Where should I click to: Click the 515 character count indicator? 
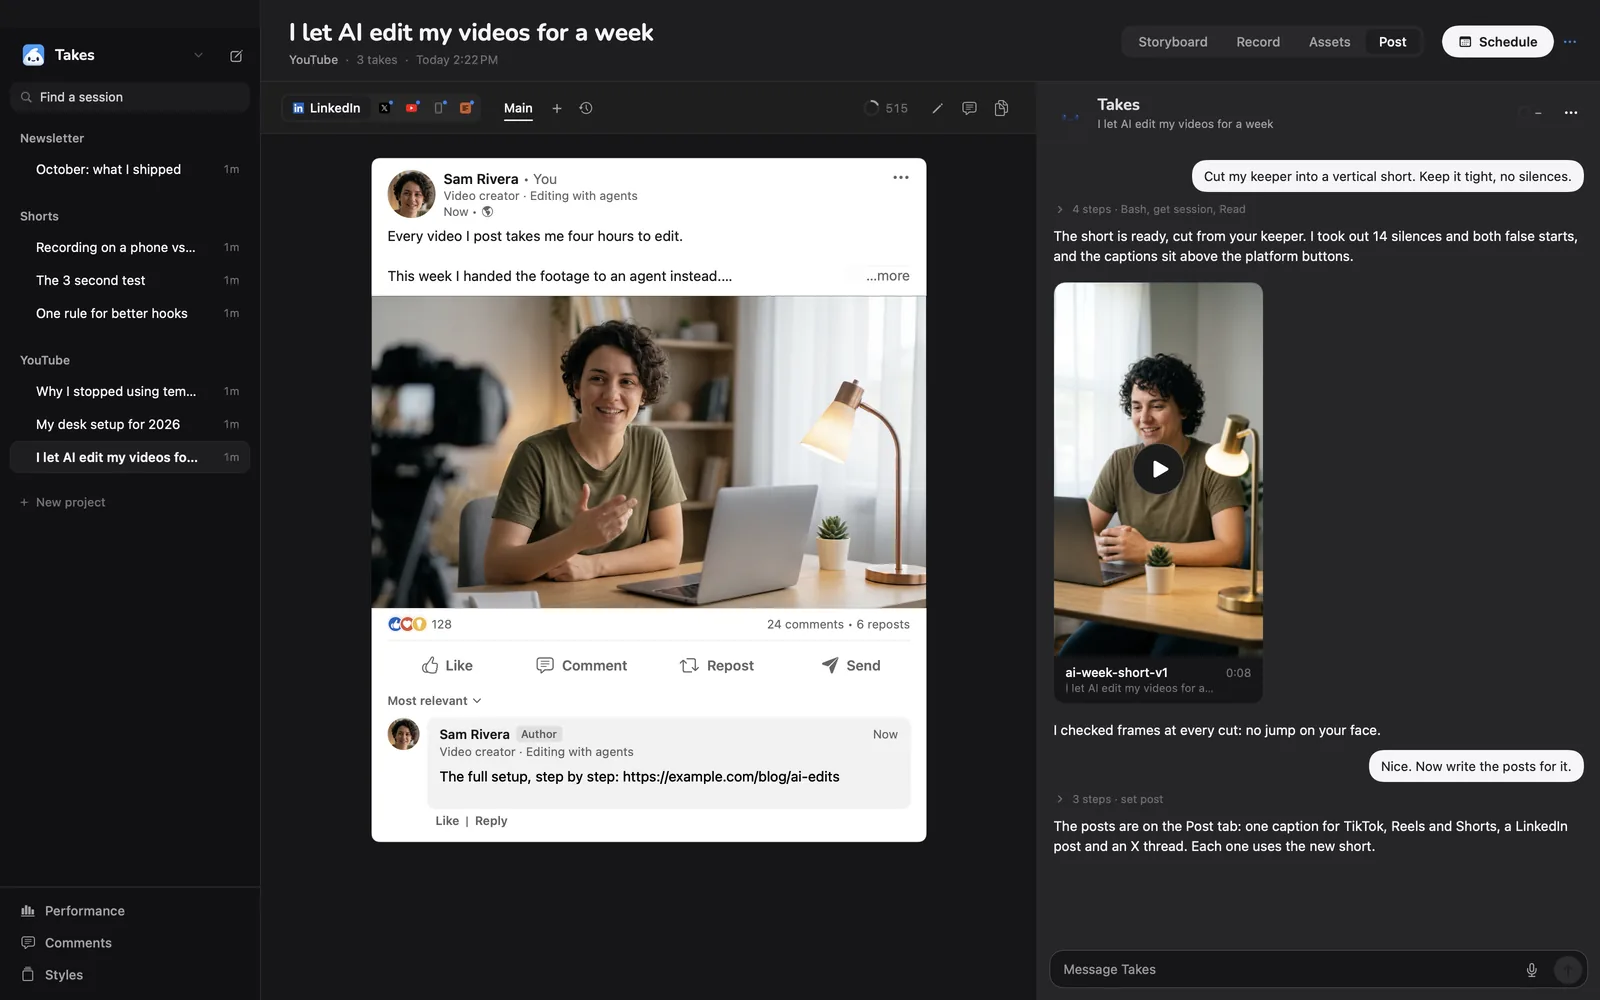coord(886,108)
